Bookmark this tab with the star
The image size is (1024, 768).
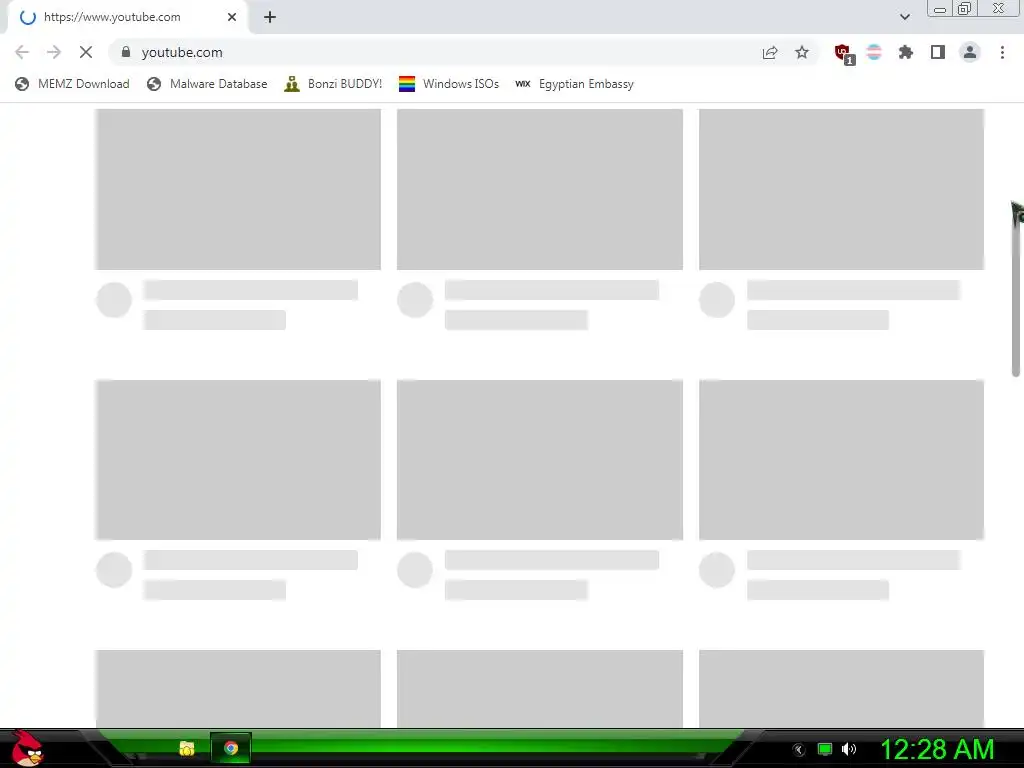802,52
